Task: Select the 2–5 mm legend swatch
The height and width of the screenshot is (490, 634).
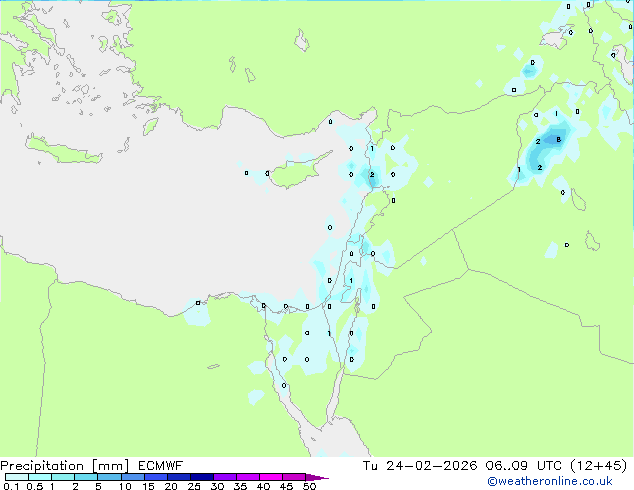Action: click(86, 477)
